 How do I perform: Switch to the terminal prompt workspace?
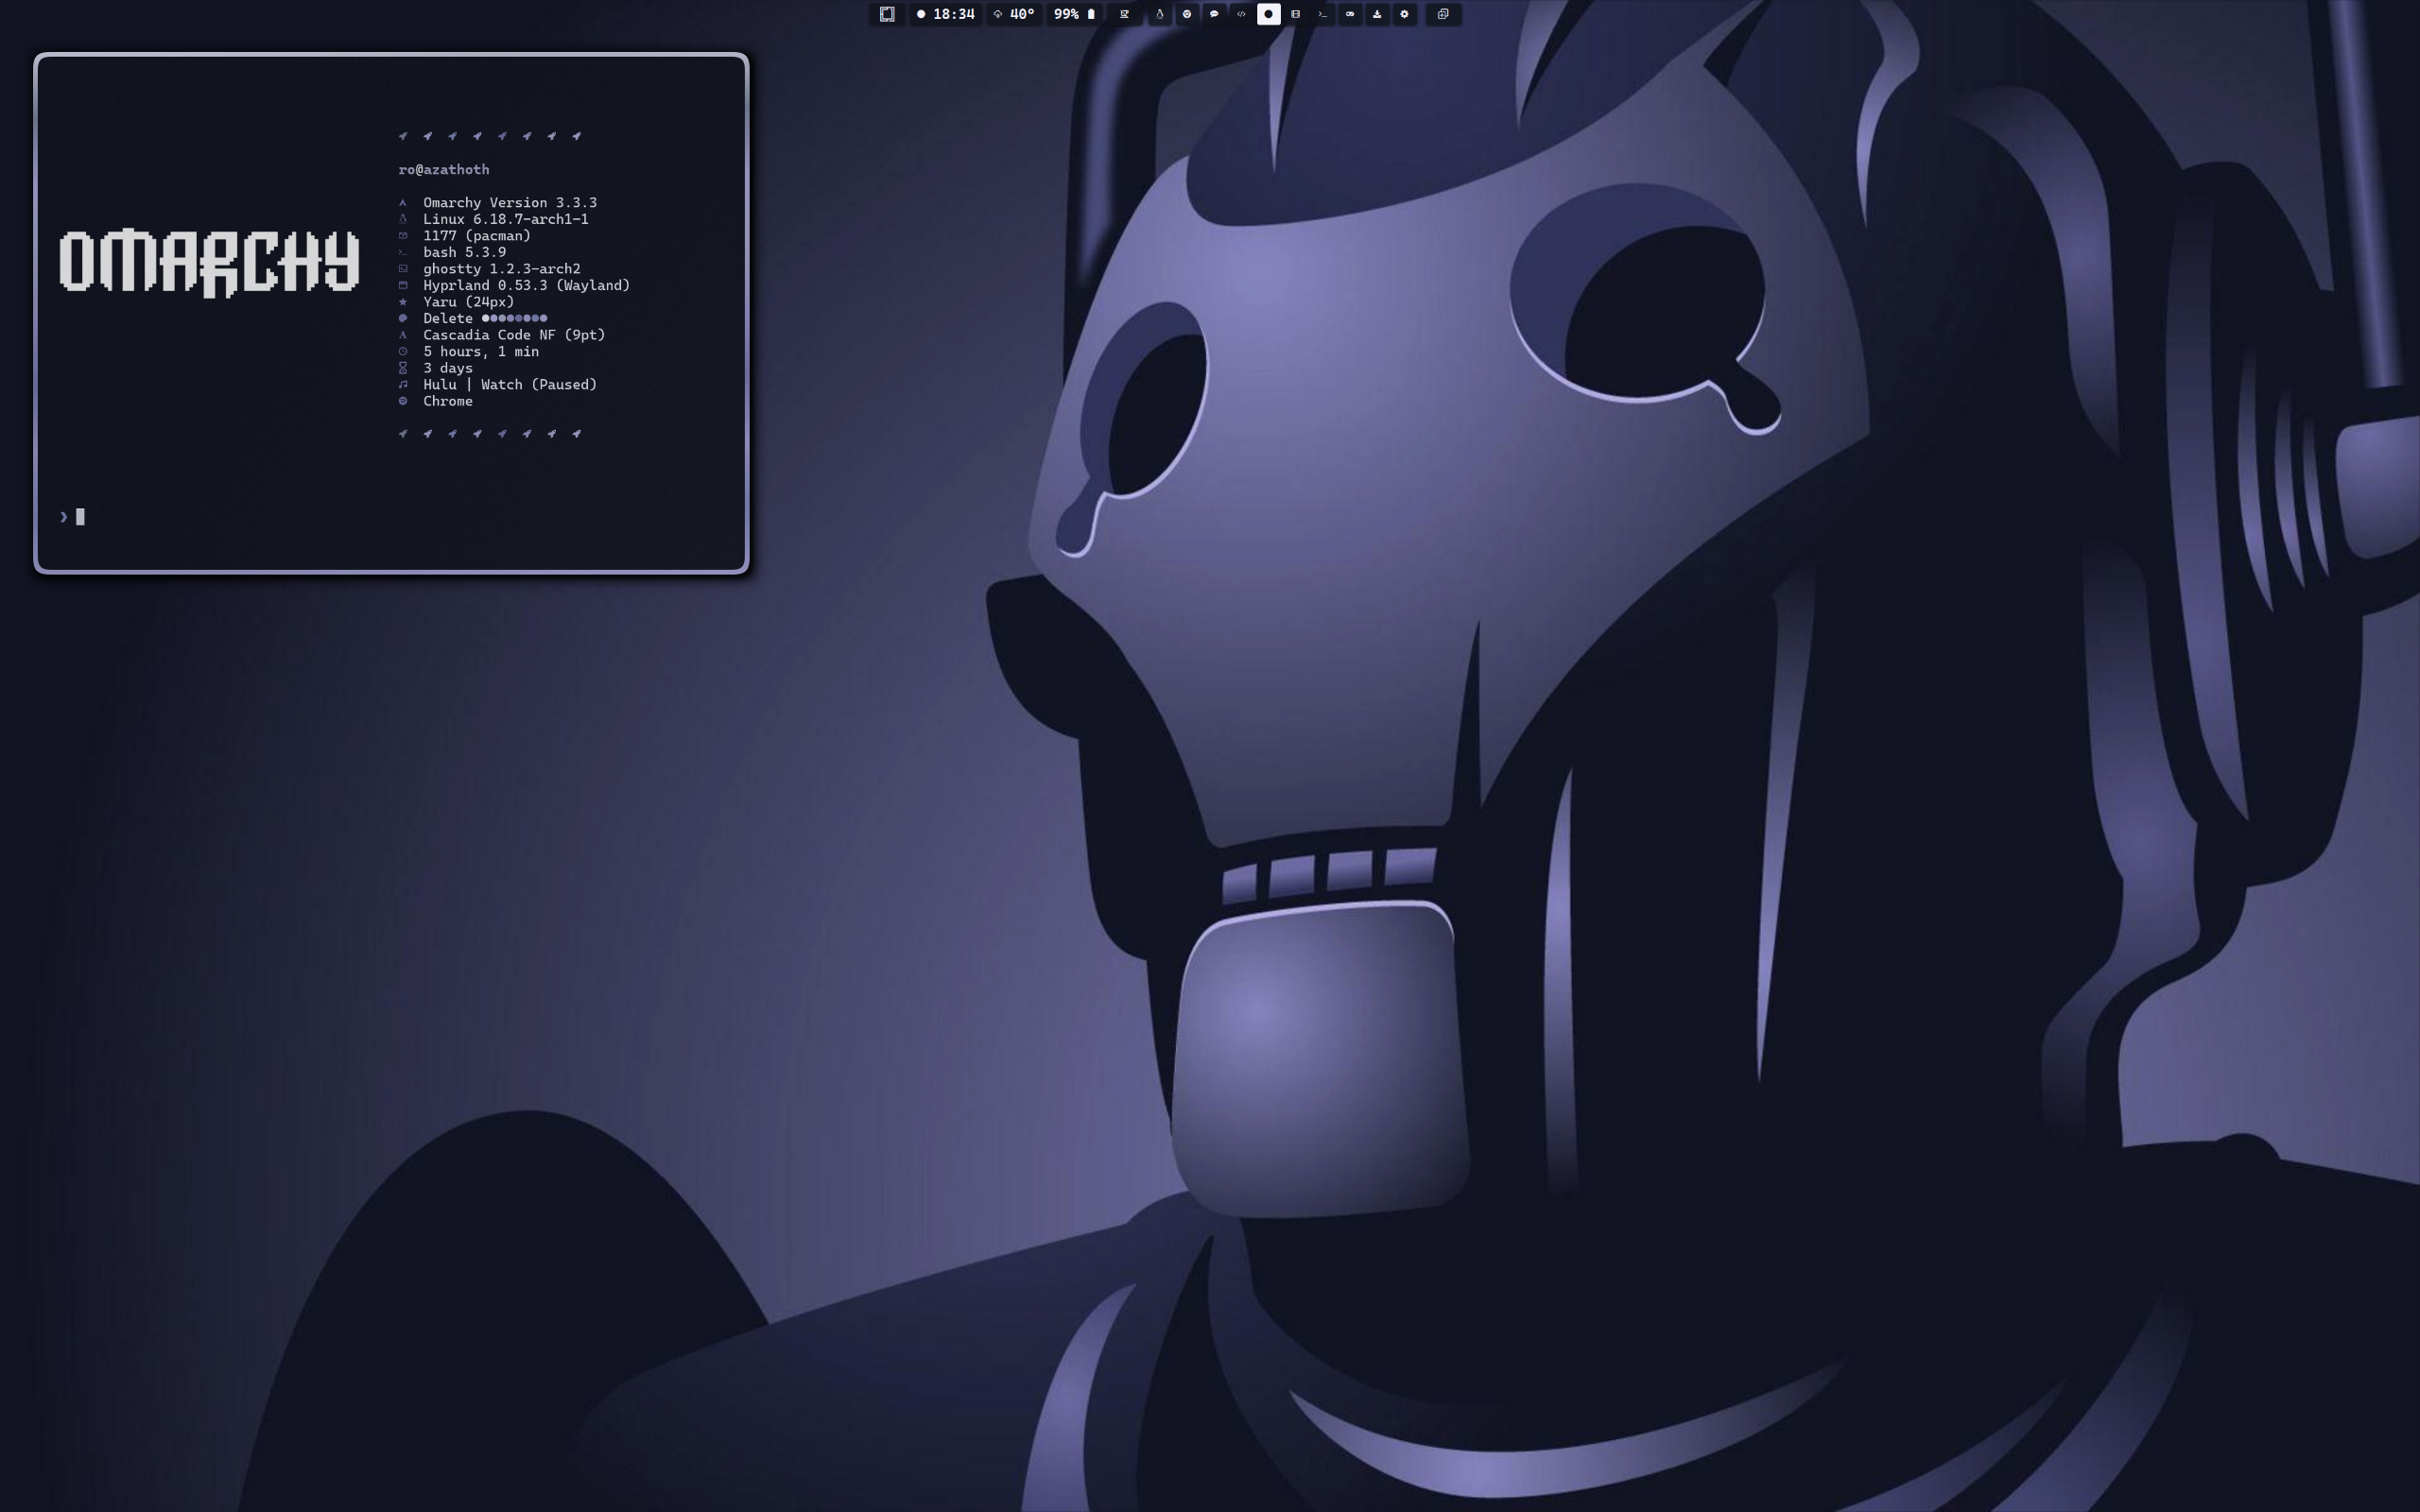click(1322, 14)
